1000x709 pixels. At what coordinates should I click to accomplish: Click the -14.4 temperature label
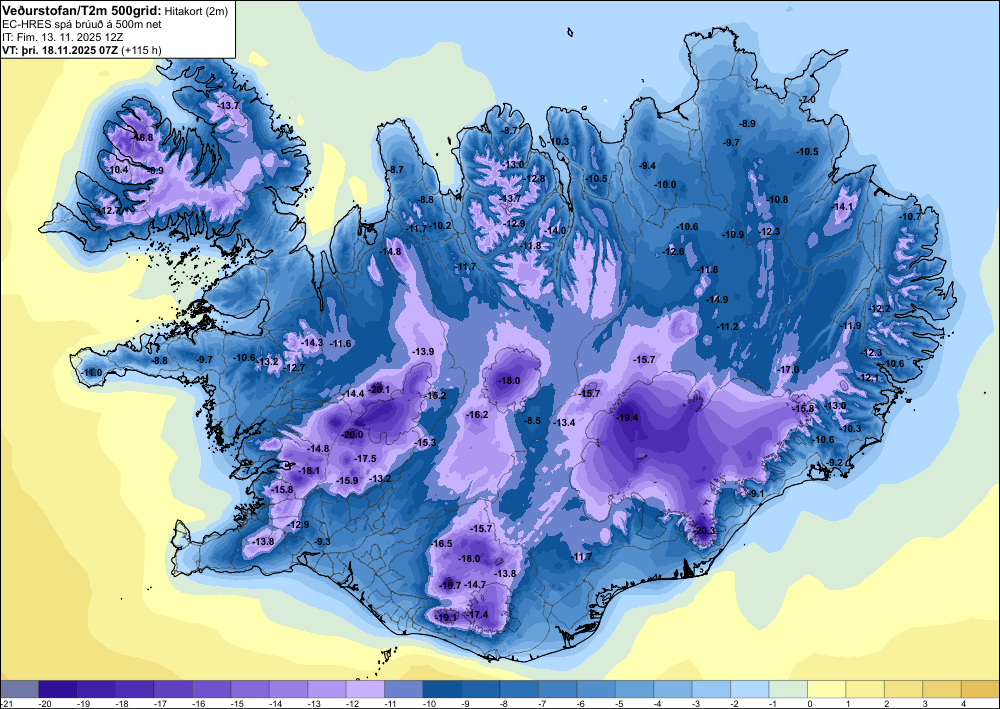coord(353,394)
